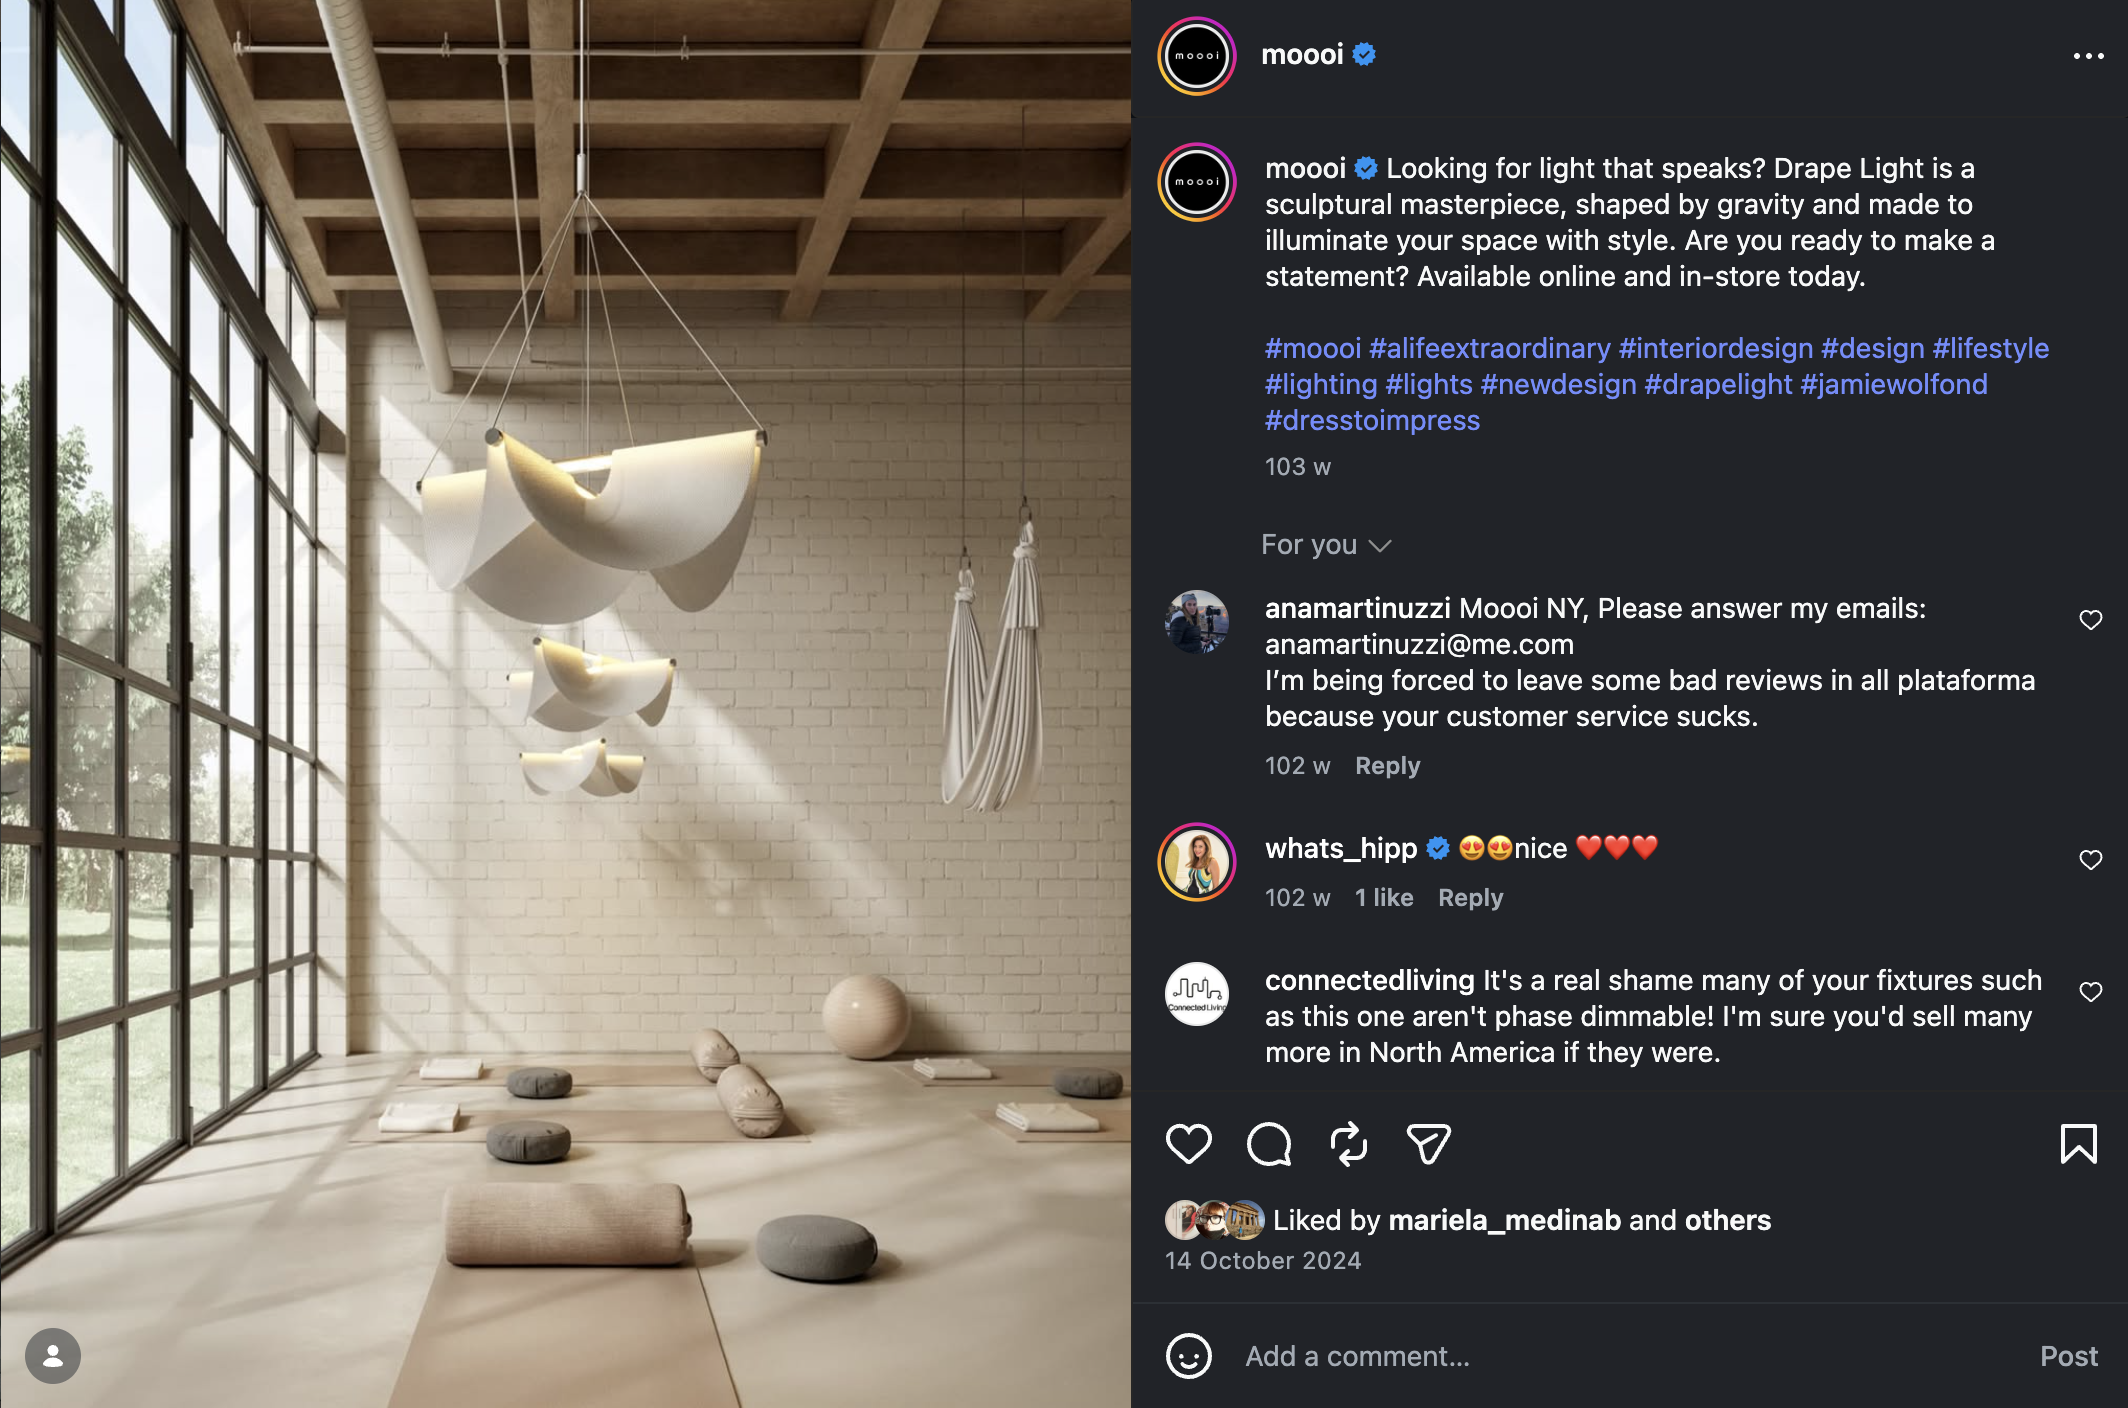Image resolution: width=2128 pixels, height=1408 pixels.
Task: Expand the For you comment sorting dropdown
Action: tap(1326, 545)
